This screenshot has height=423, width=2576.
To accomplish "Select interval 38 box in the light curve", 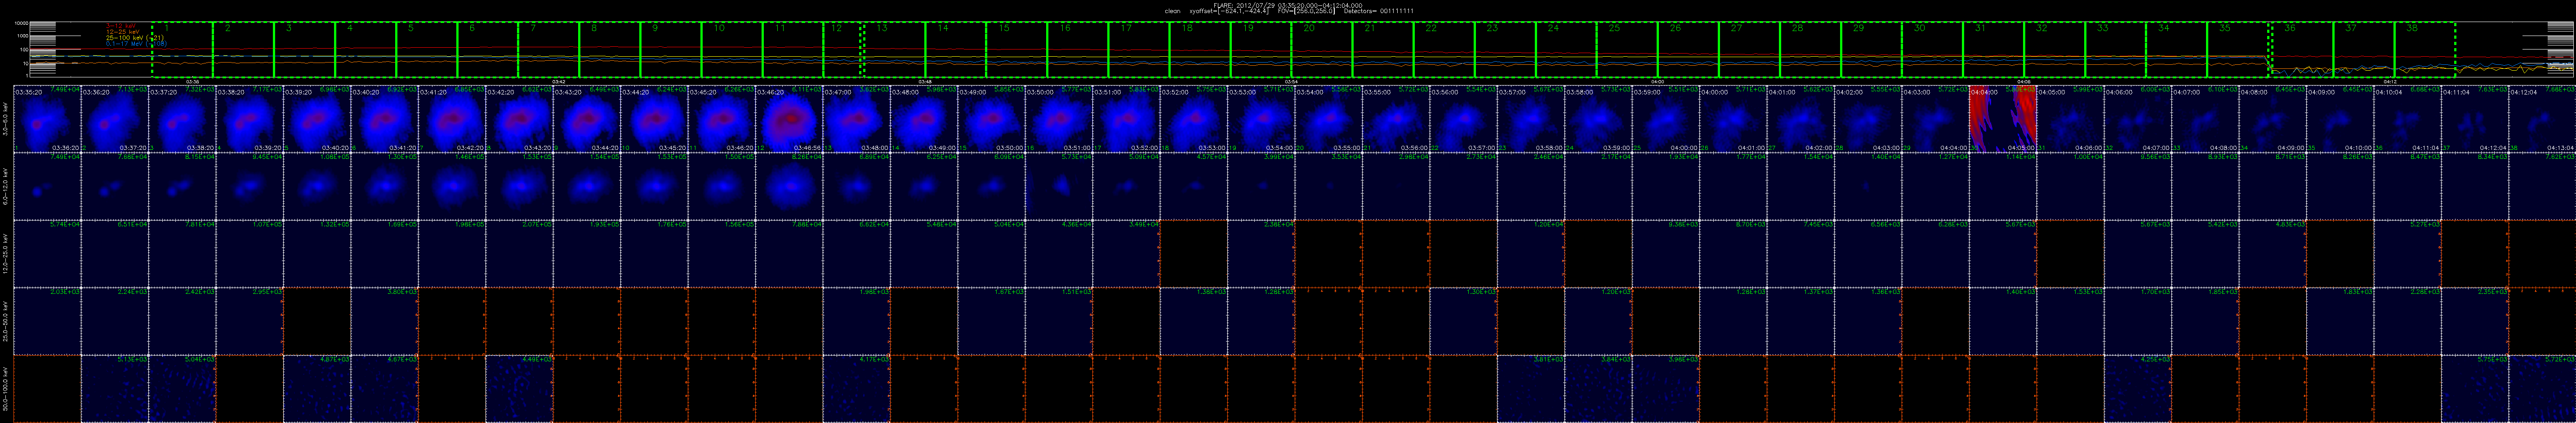I will (x=2425, y=50).
